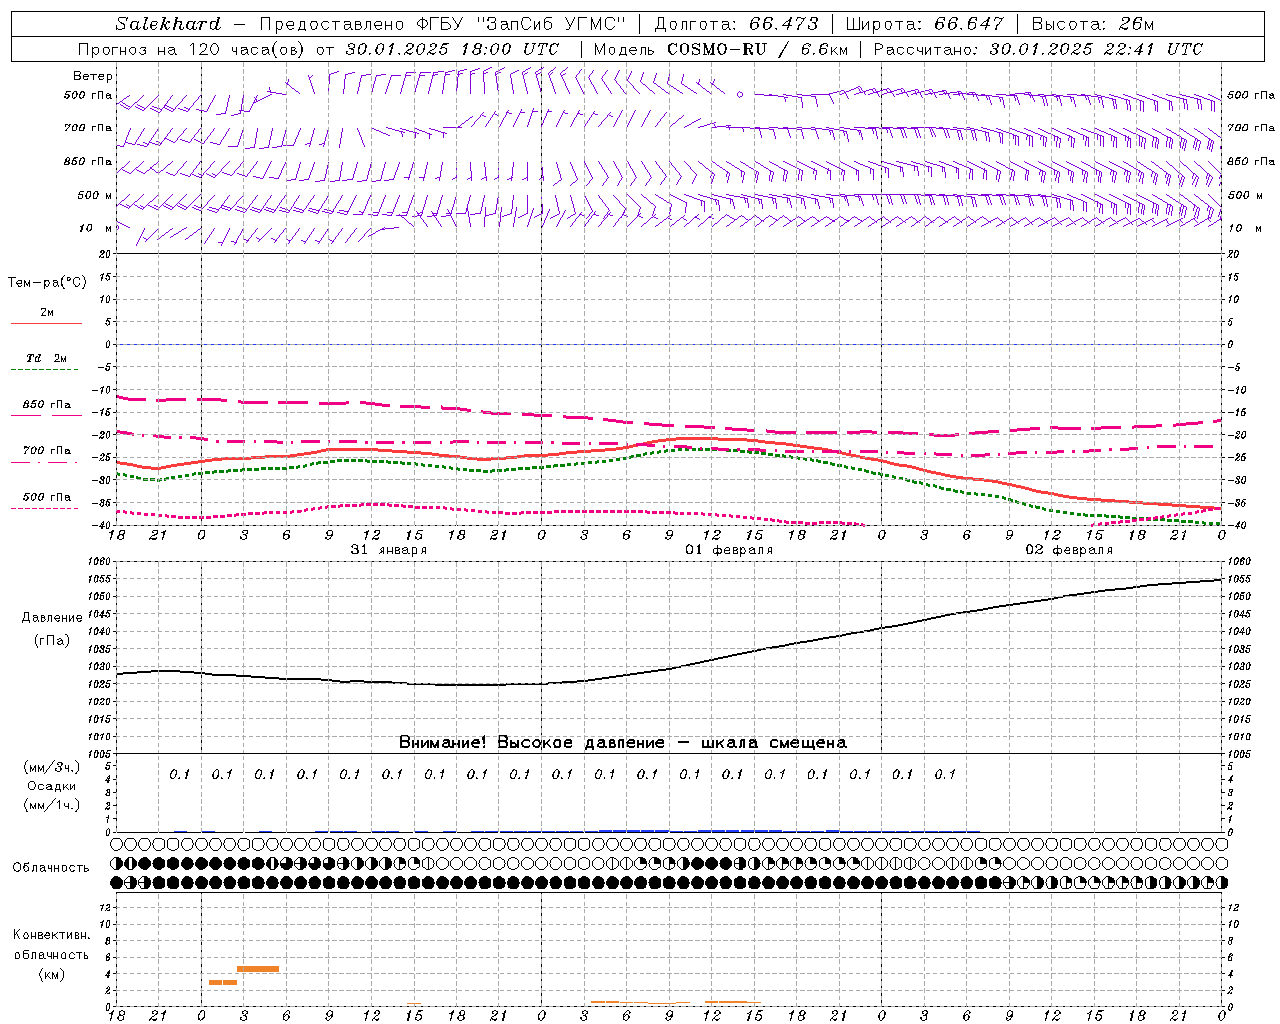Click the 'Рассчитано: 30.01.2025 22:41 UTC' timestamp
1280x1024 pixels.
point(1038,49)
